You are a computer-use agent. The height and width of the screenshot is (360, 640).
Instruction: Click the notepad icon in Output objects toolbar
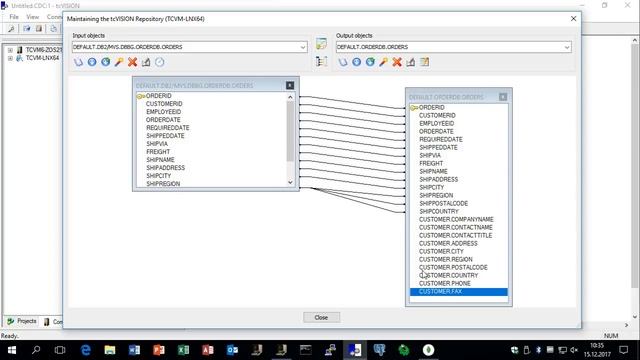click(x=424, y=62)
